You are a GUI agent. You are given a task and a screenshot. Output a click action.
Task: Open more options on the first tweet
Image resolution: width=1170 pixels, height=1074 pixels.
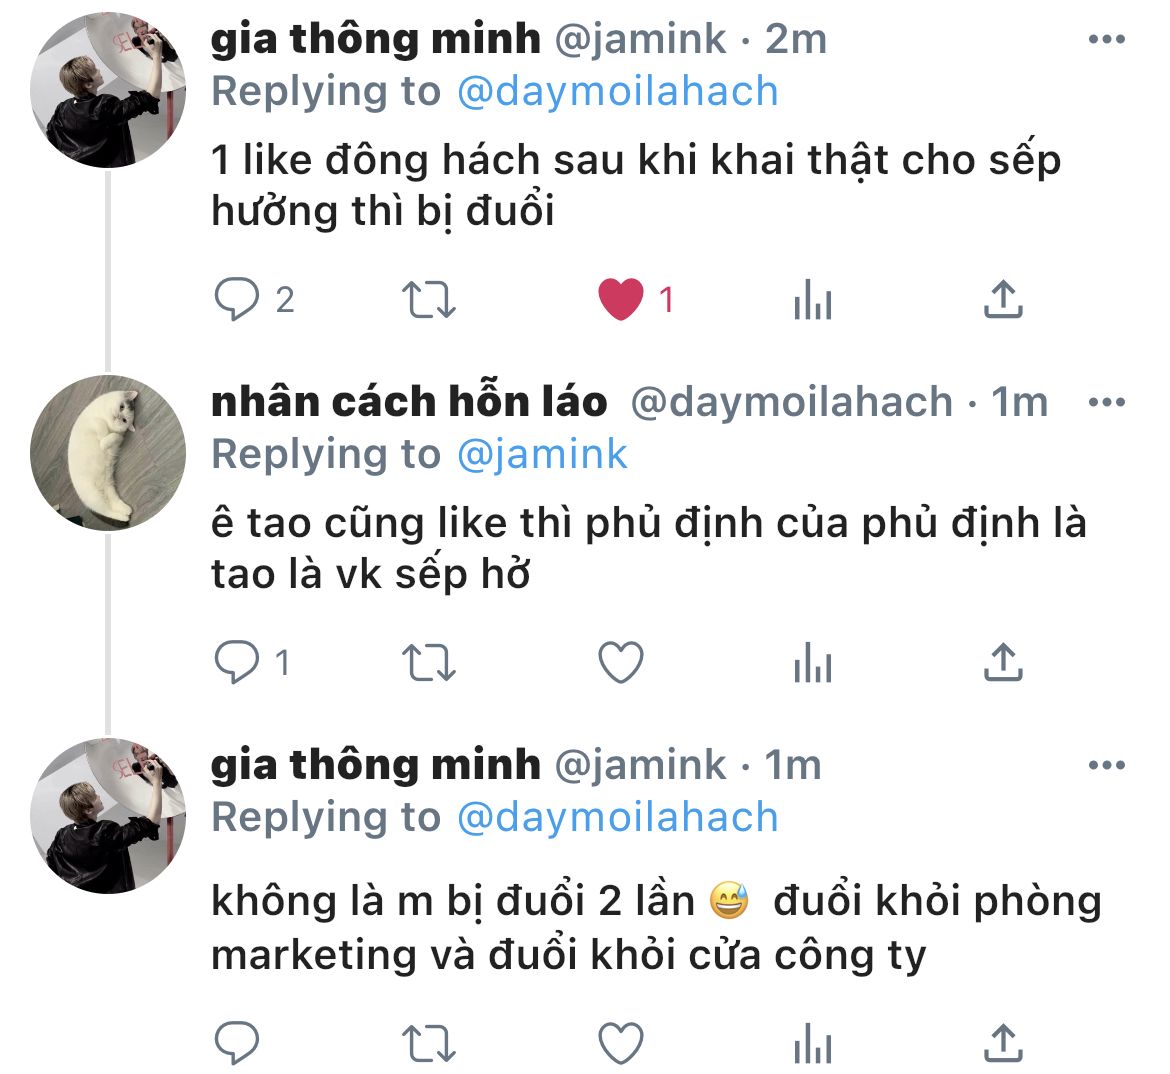(x=1107, y=40)
